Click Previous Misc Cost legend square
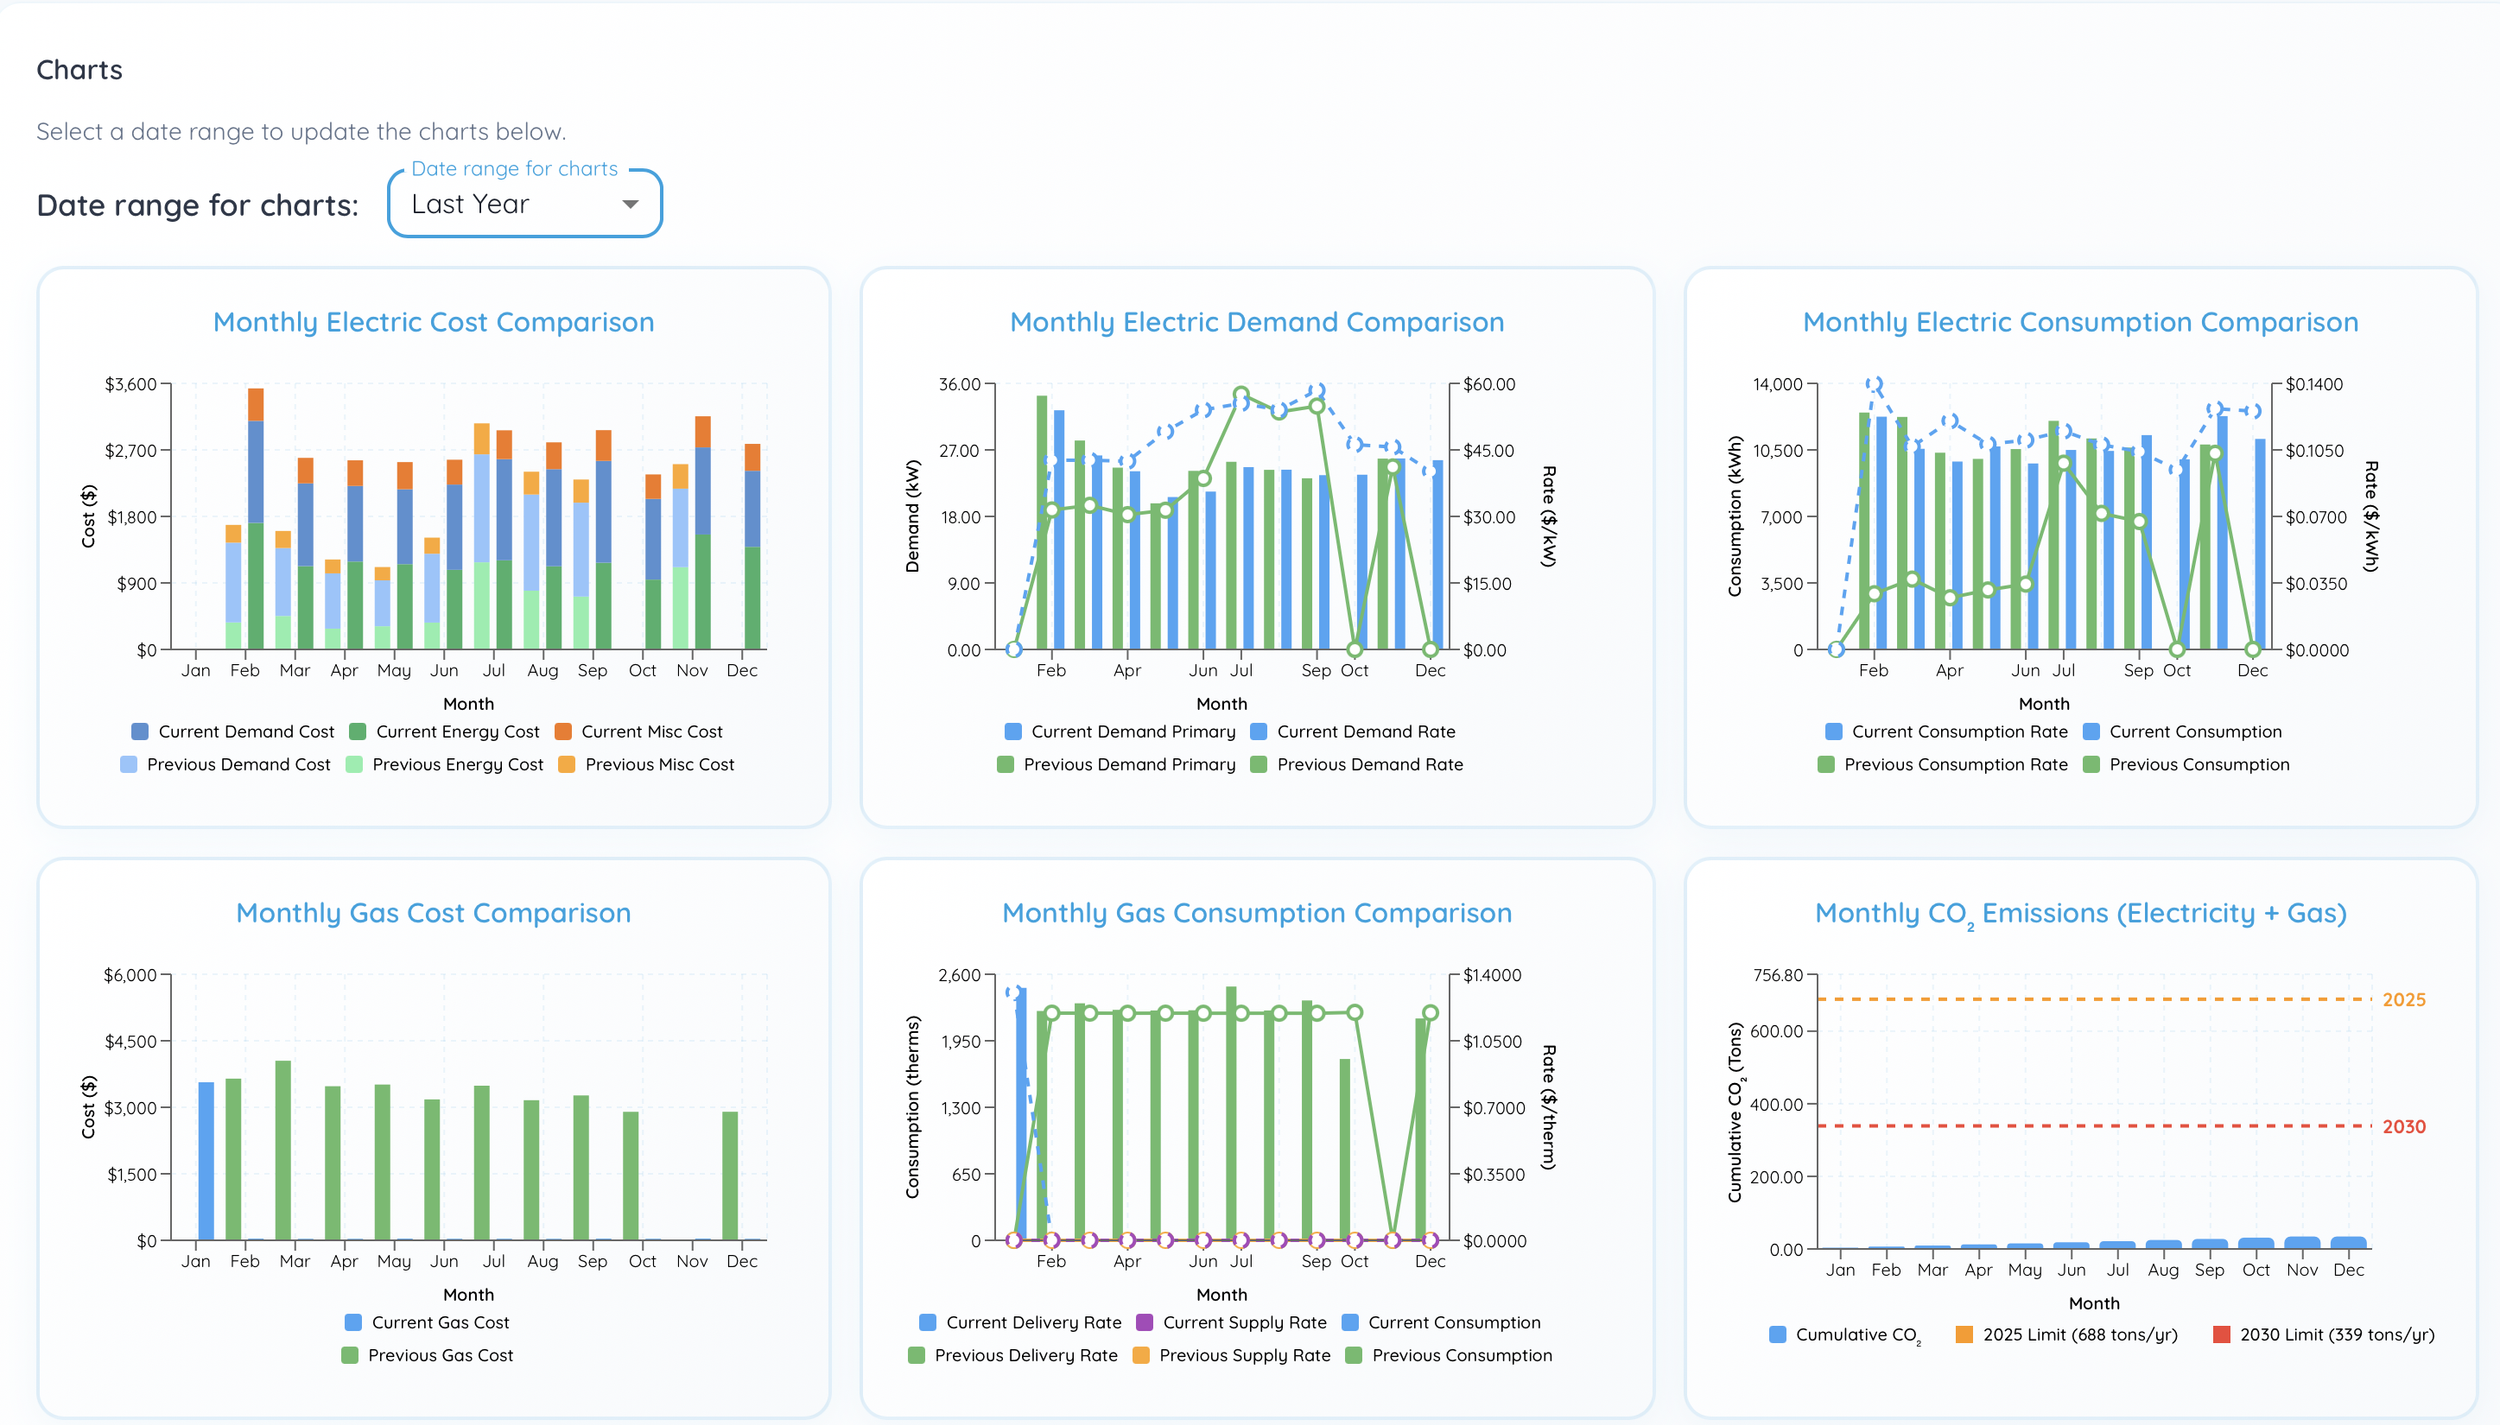This screenshot has width=2500, height=1425. (x=567, y=765)
